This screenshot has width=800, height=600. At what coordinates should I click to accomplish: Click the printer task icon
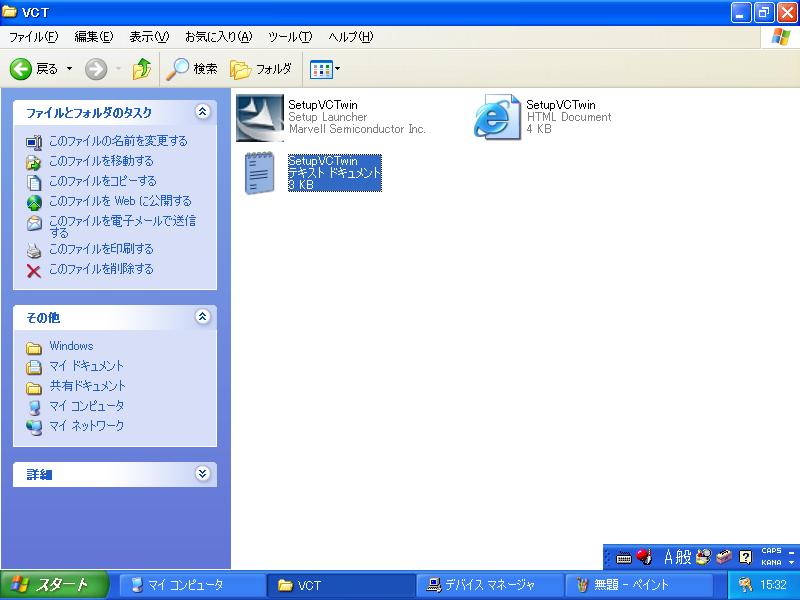[x=34, y=251]
